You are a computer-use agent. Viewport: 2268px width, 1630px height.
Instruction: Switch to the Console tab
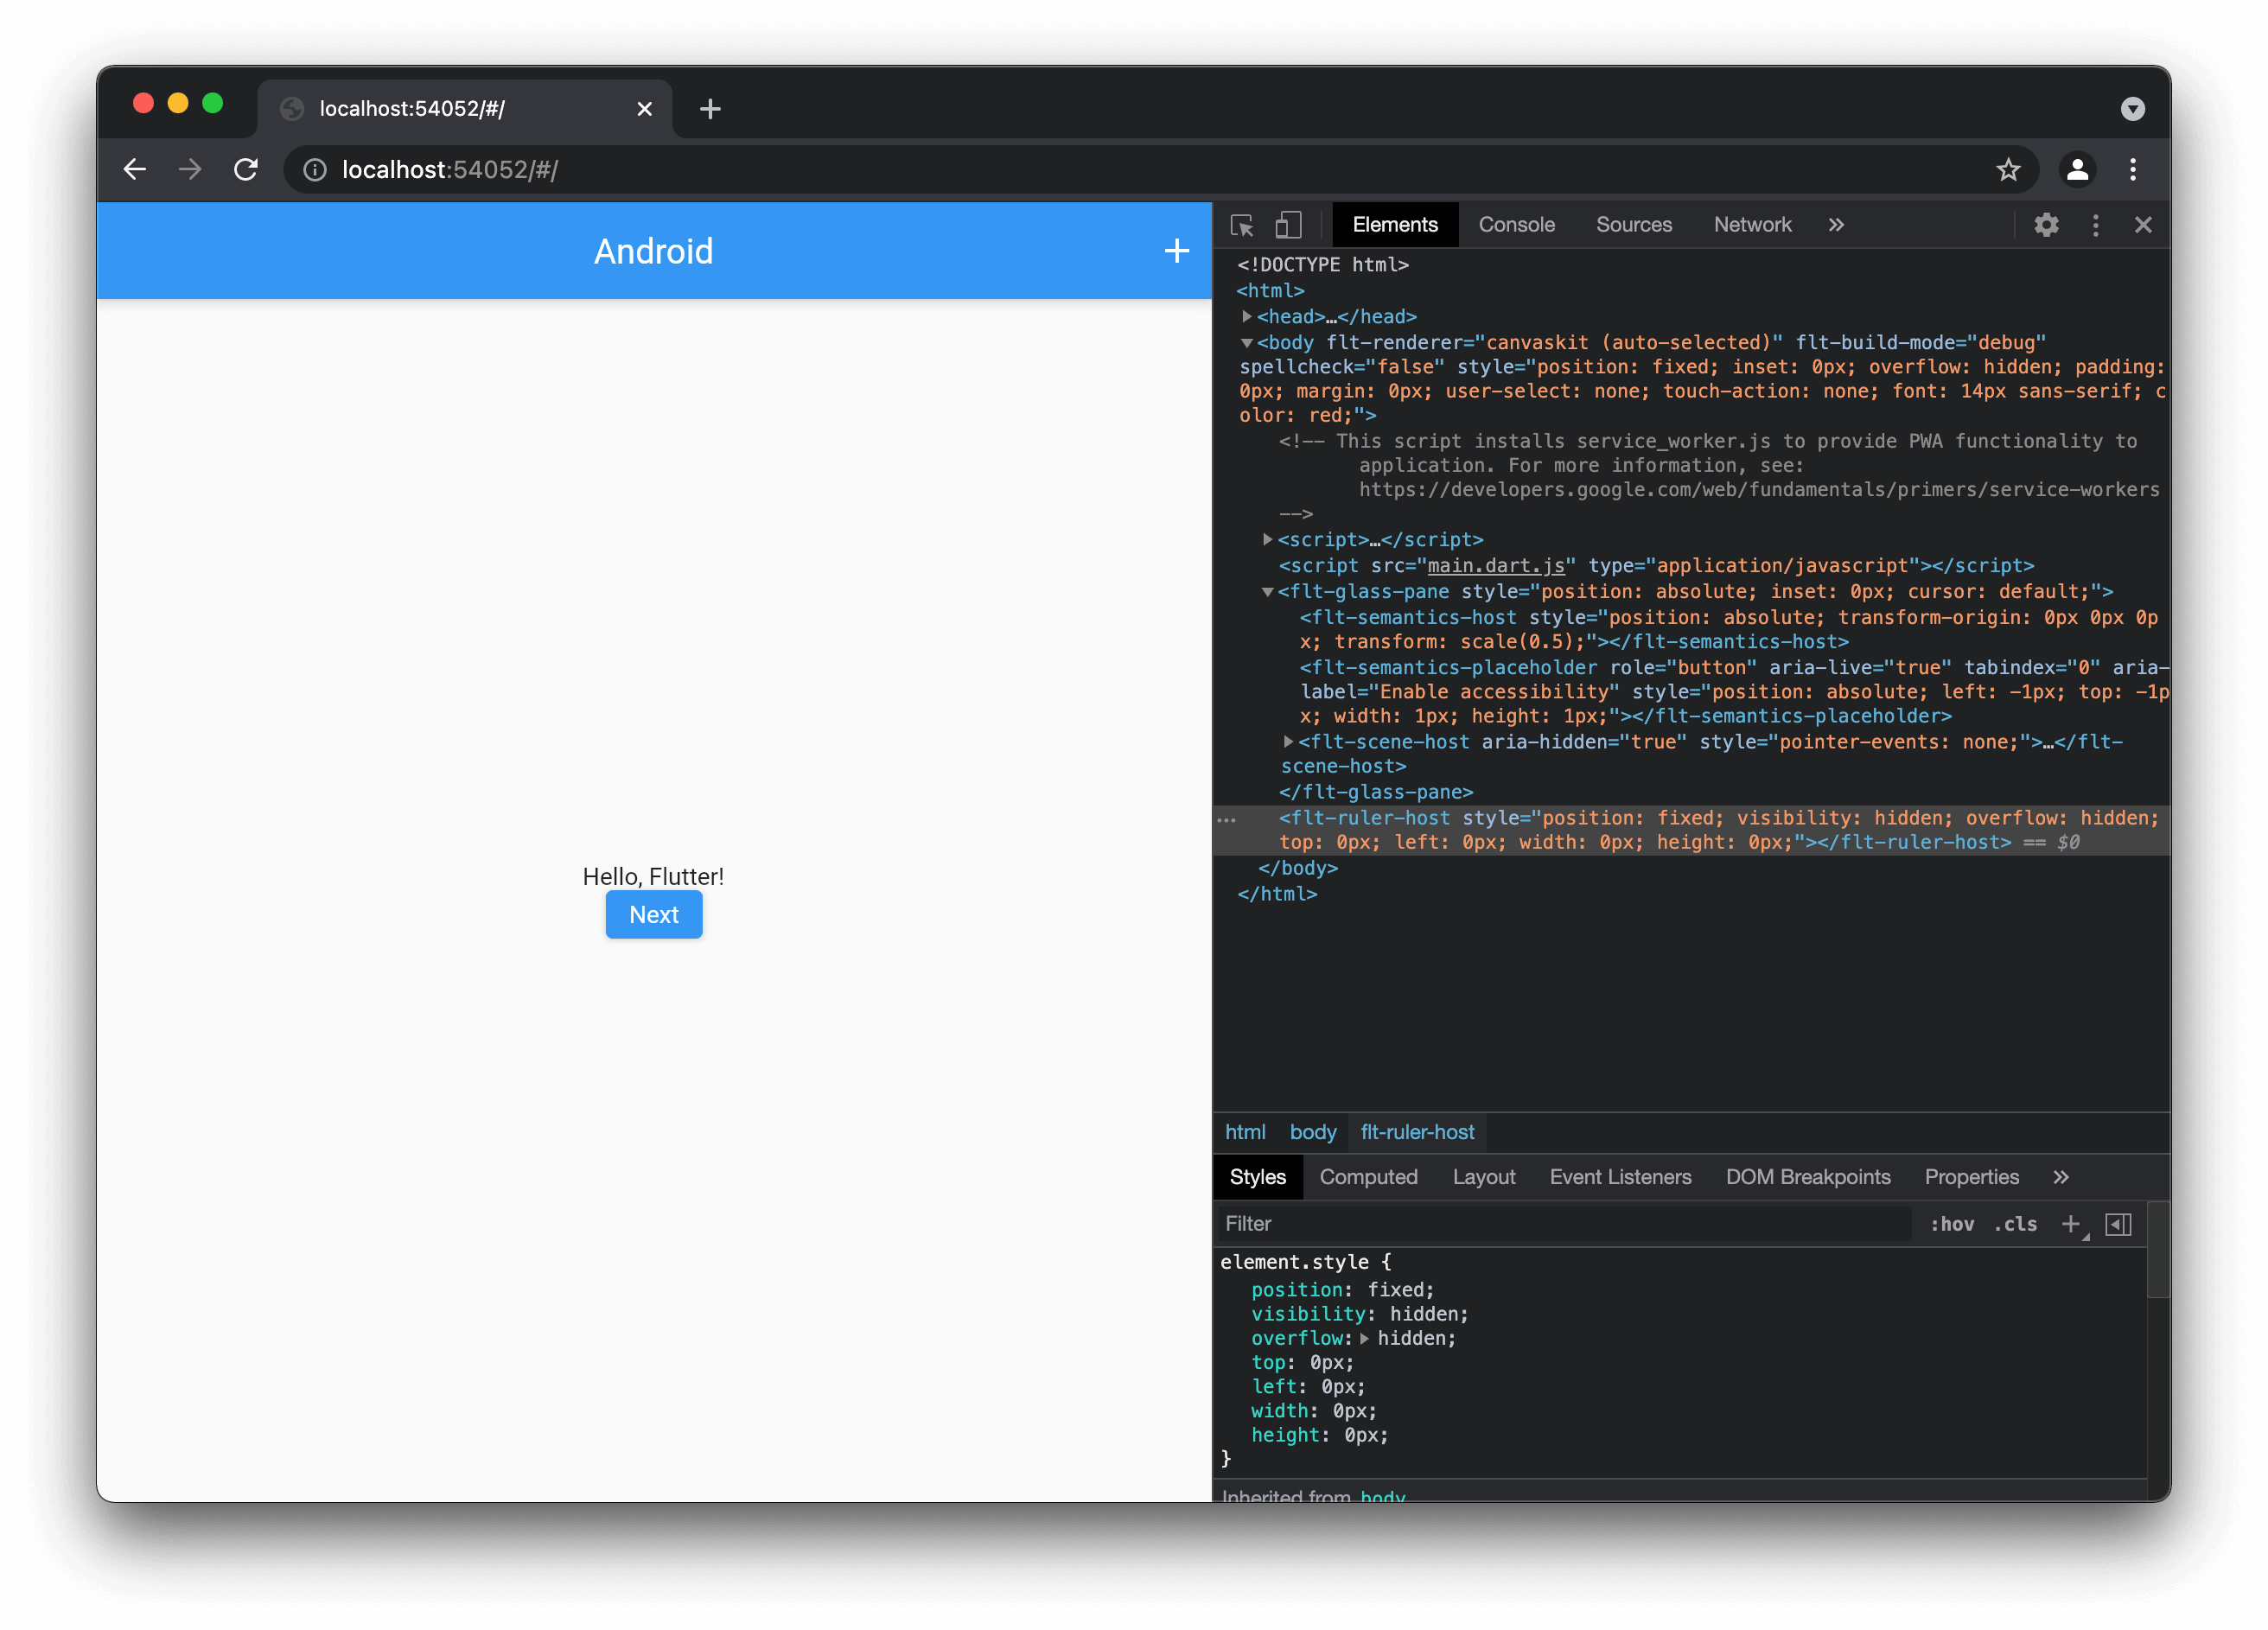pyautogui.click(x=1517, y=225)
